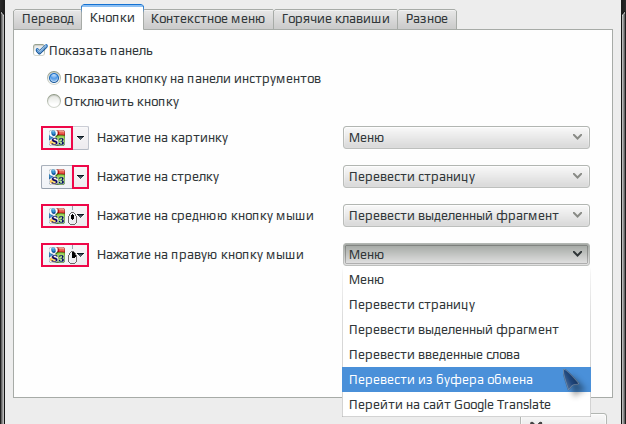626x424 pixels.
Task: Open the "Нажатие на среднюю кнопку мыши" dropdown
Action: (466, 216)
